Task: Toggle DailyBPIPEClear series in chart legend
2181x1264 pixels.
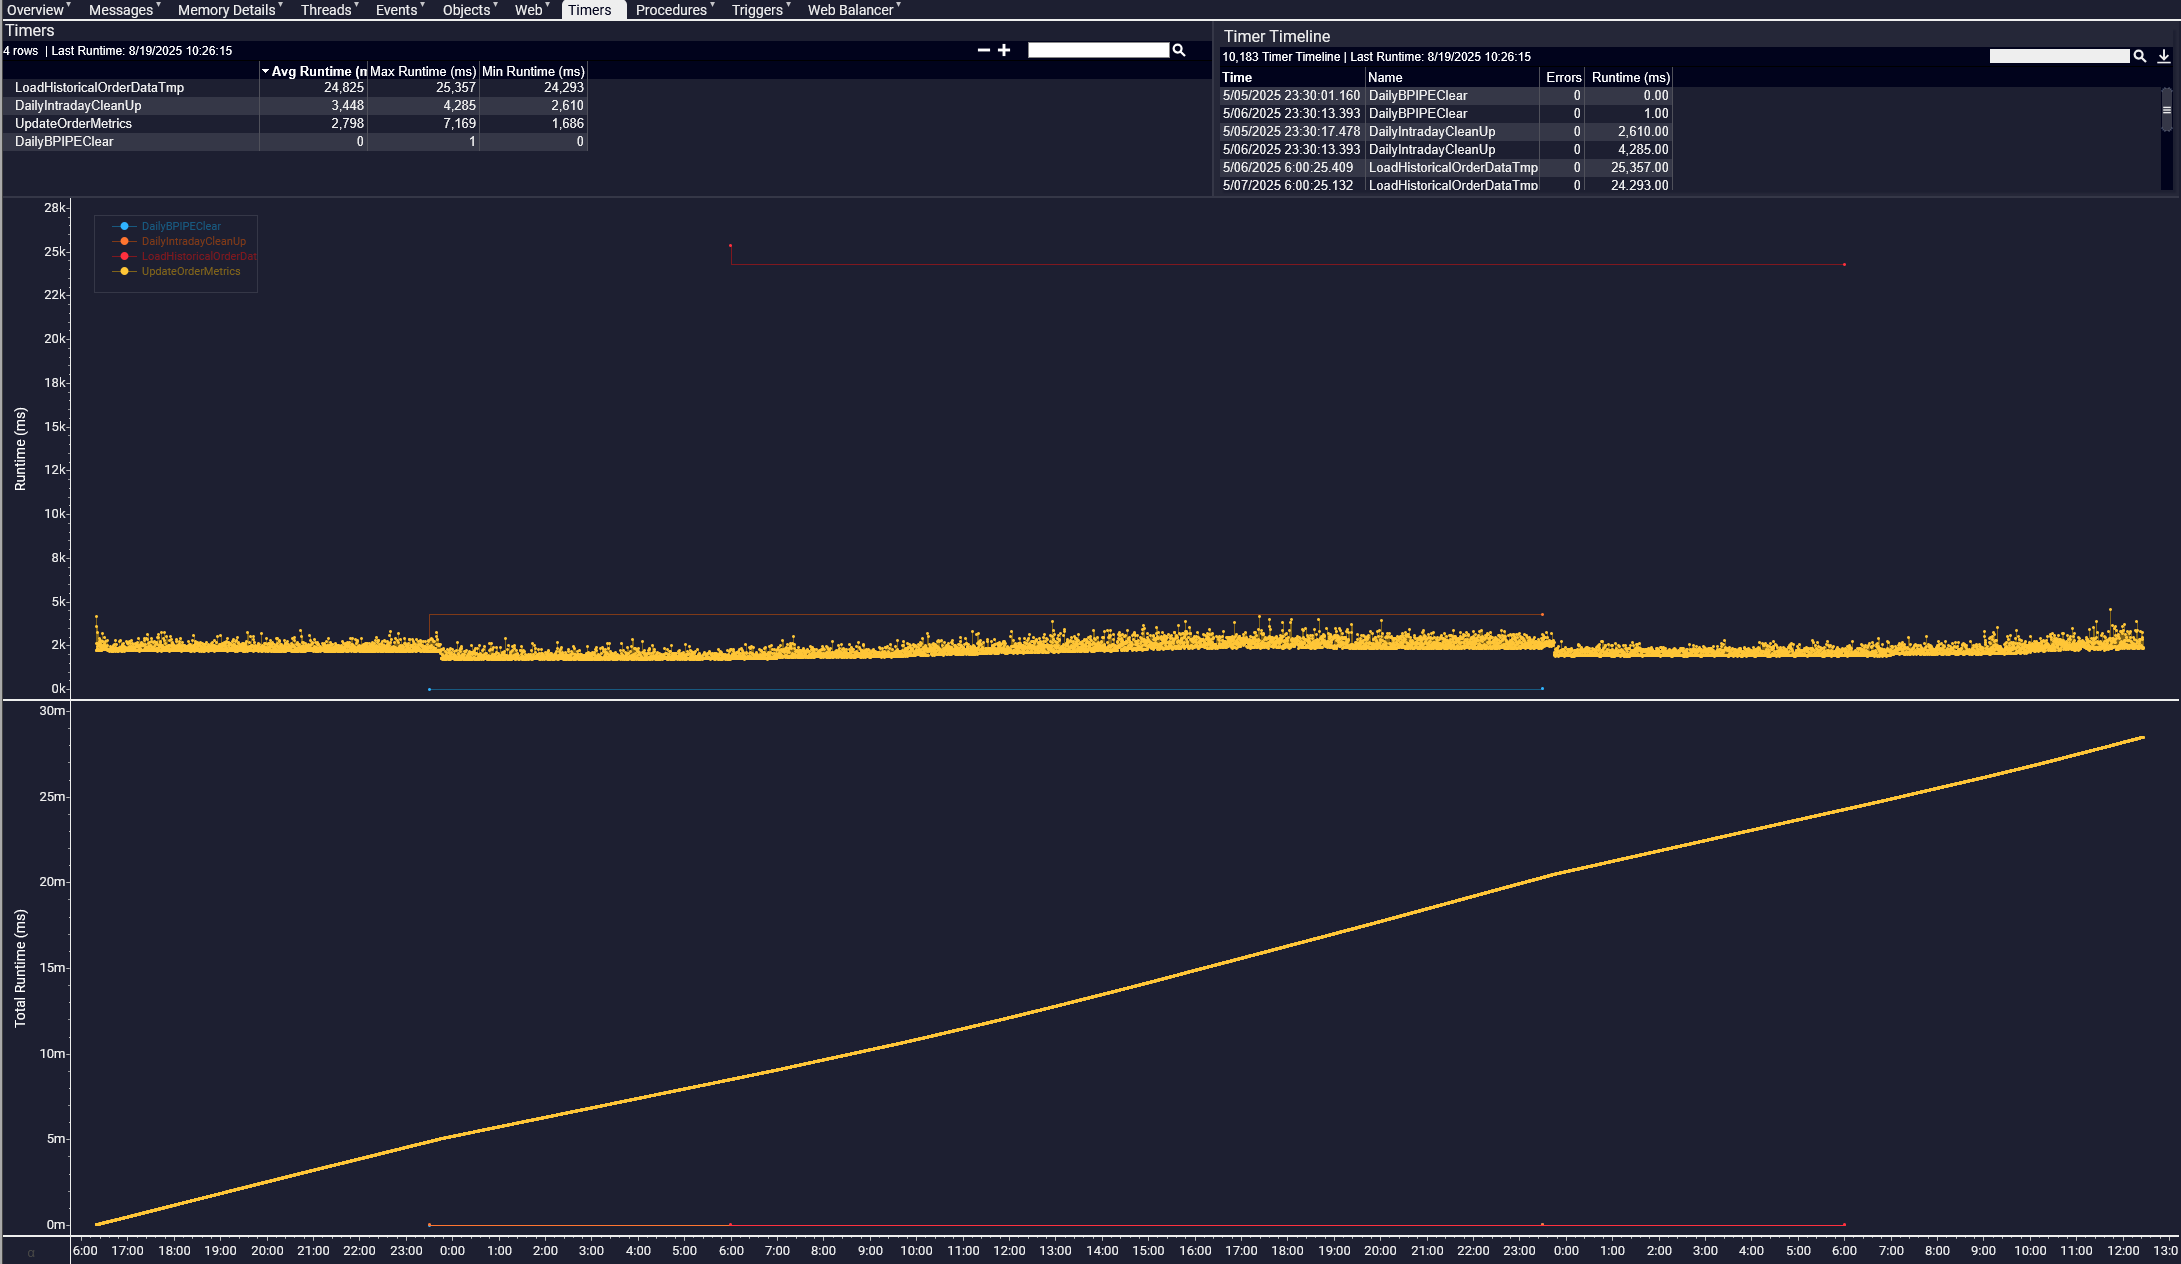Action: click(x=180, y=226)
